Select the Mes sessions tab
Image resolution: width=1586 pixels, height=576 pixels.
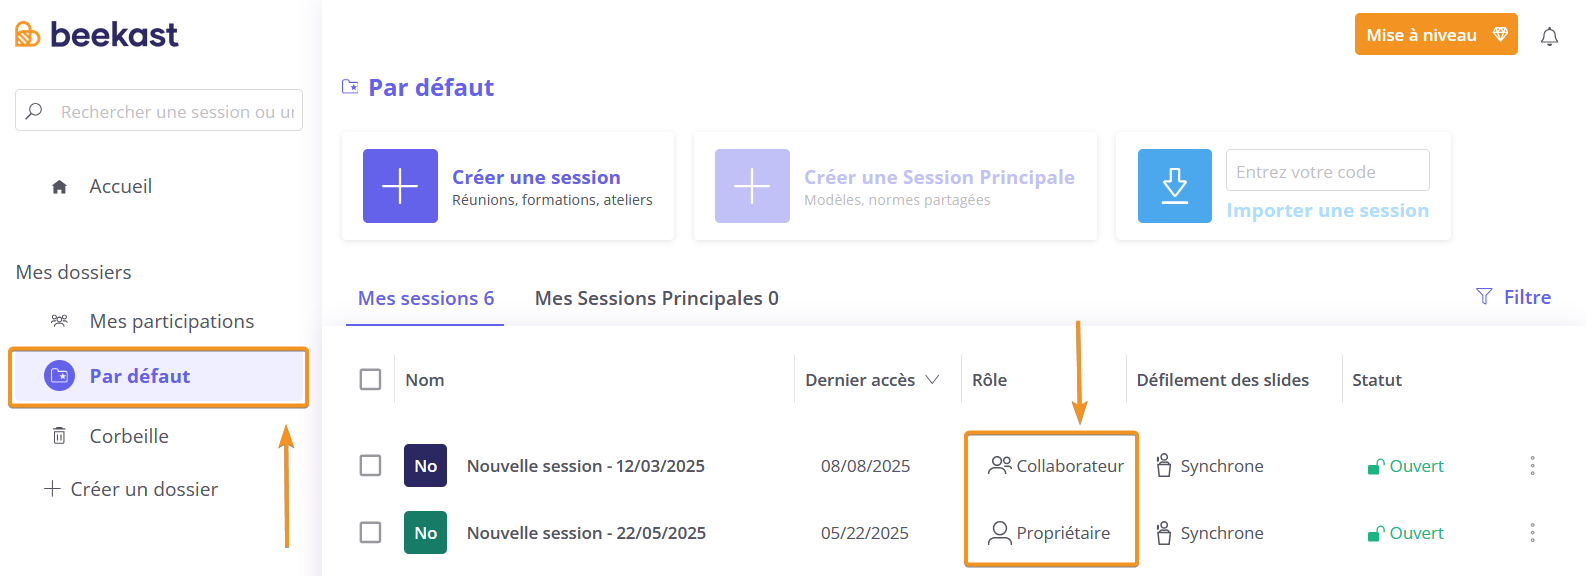[x=426, y=298]
